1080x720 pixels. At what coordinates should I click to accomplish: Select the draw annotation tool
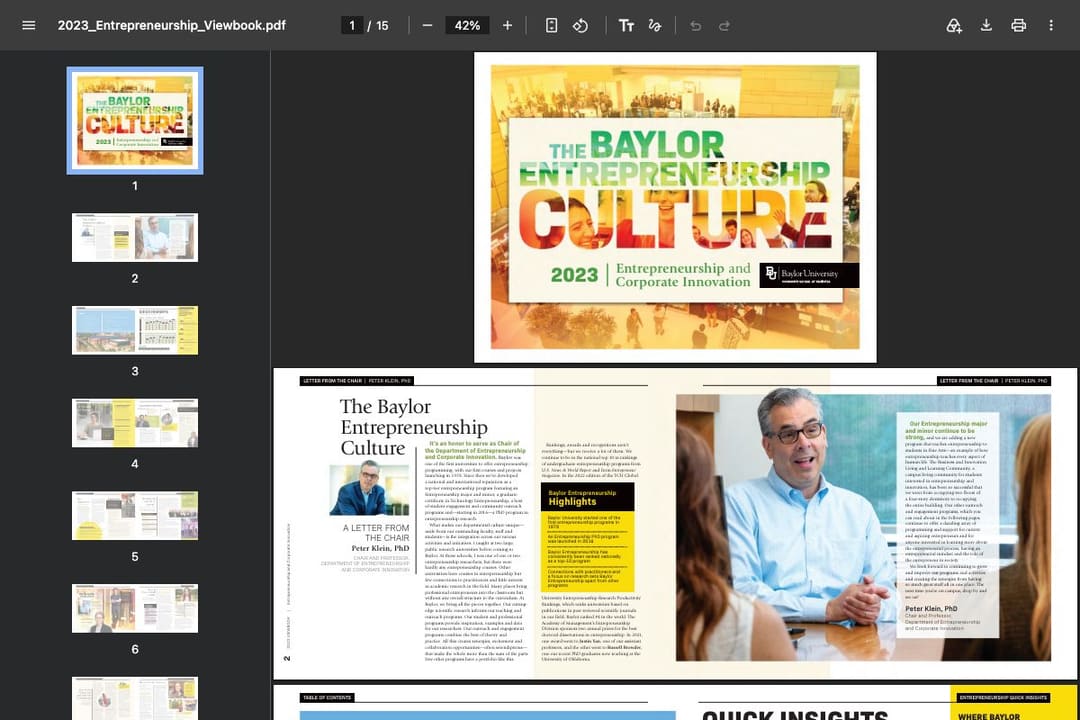654,25
